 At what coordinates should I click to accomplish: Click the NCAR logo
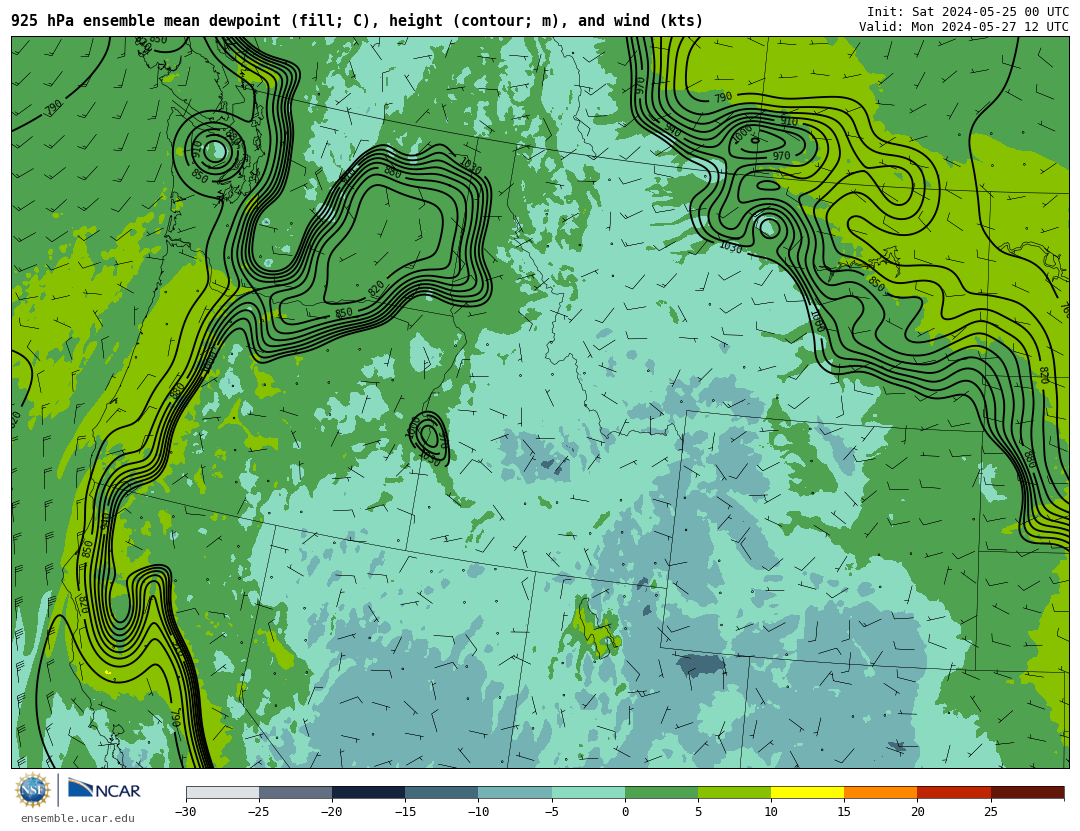point(104,790)
